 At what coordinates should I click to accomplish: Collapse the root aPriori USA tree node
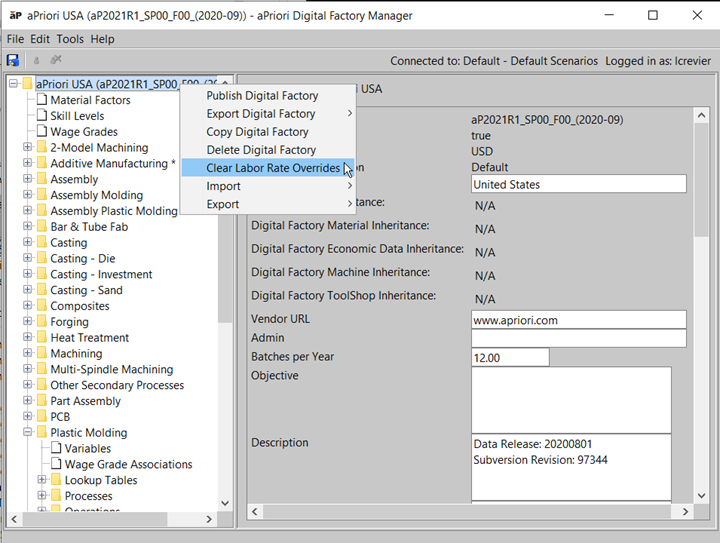click(13, 84)
